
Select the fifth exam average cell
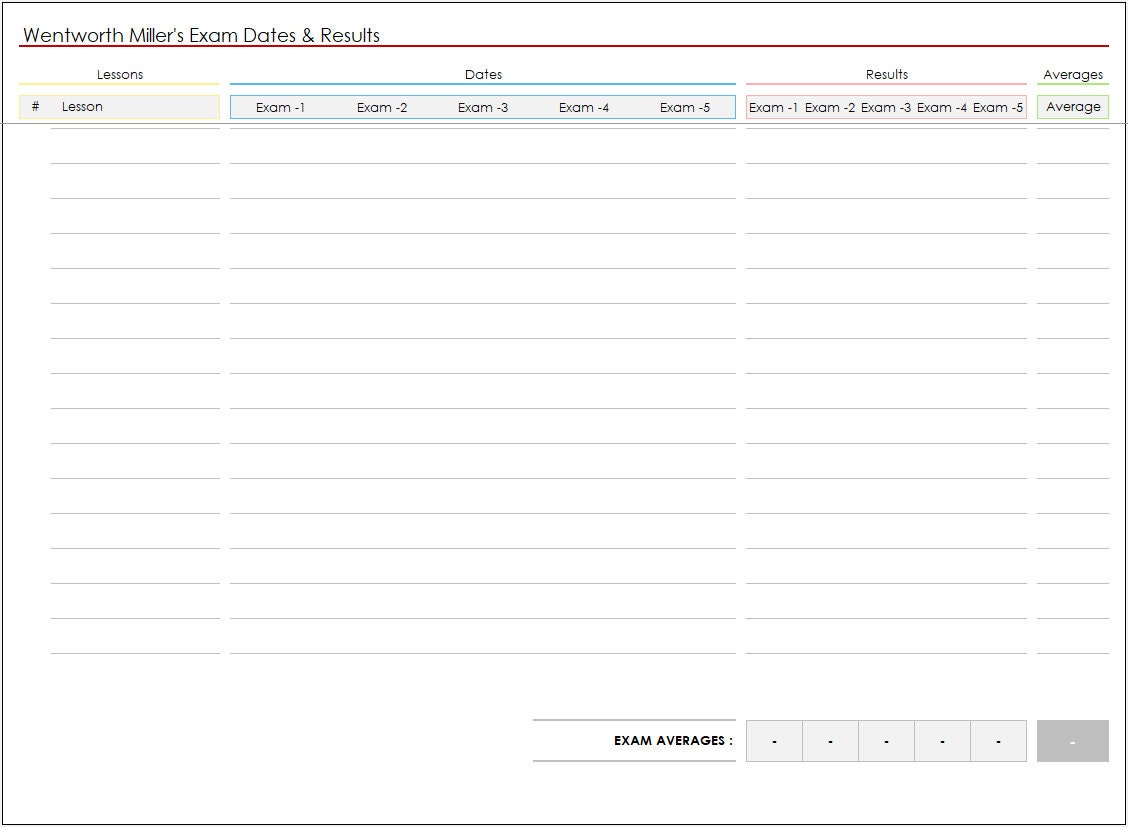(999, 741)
